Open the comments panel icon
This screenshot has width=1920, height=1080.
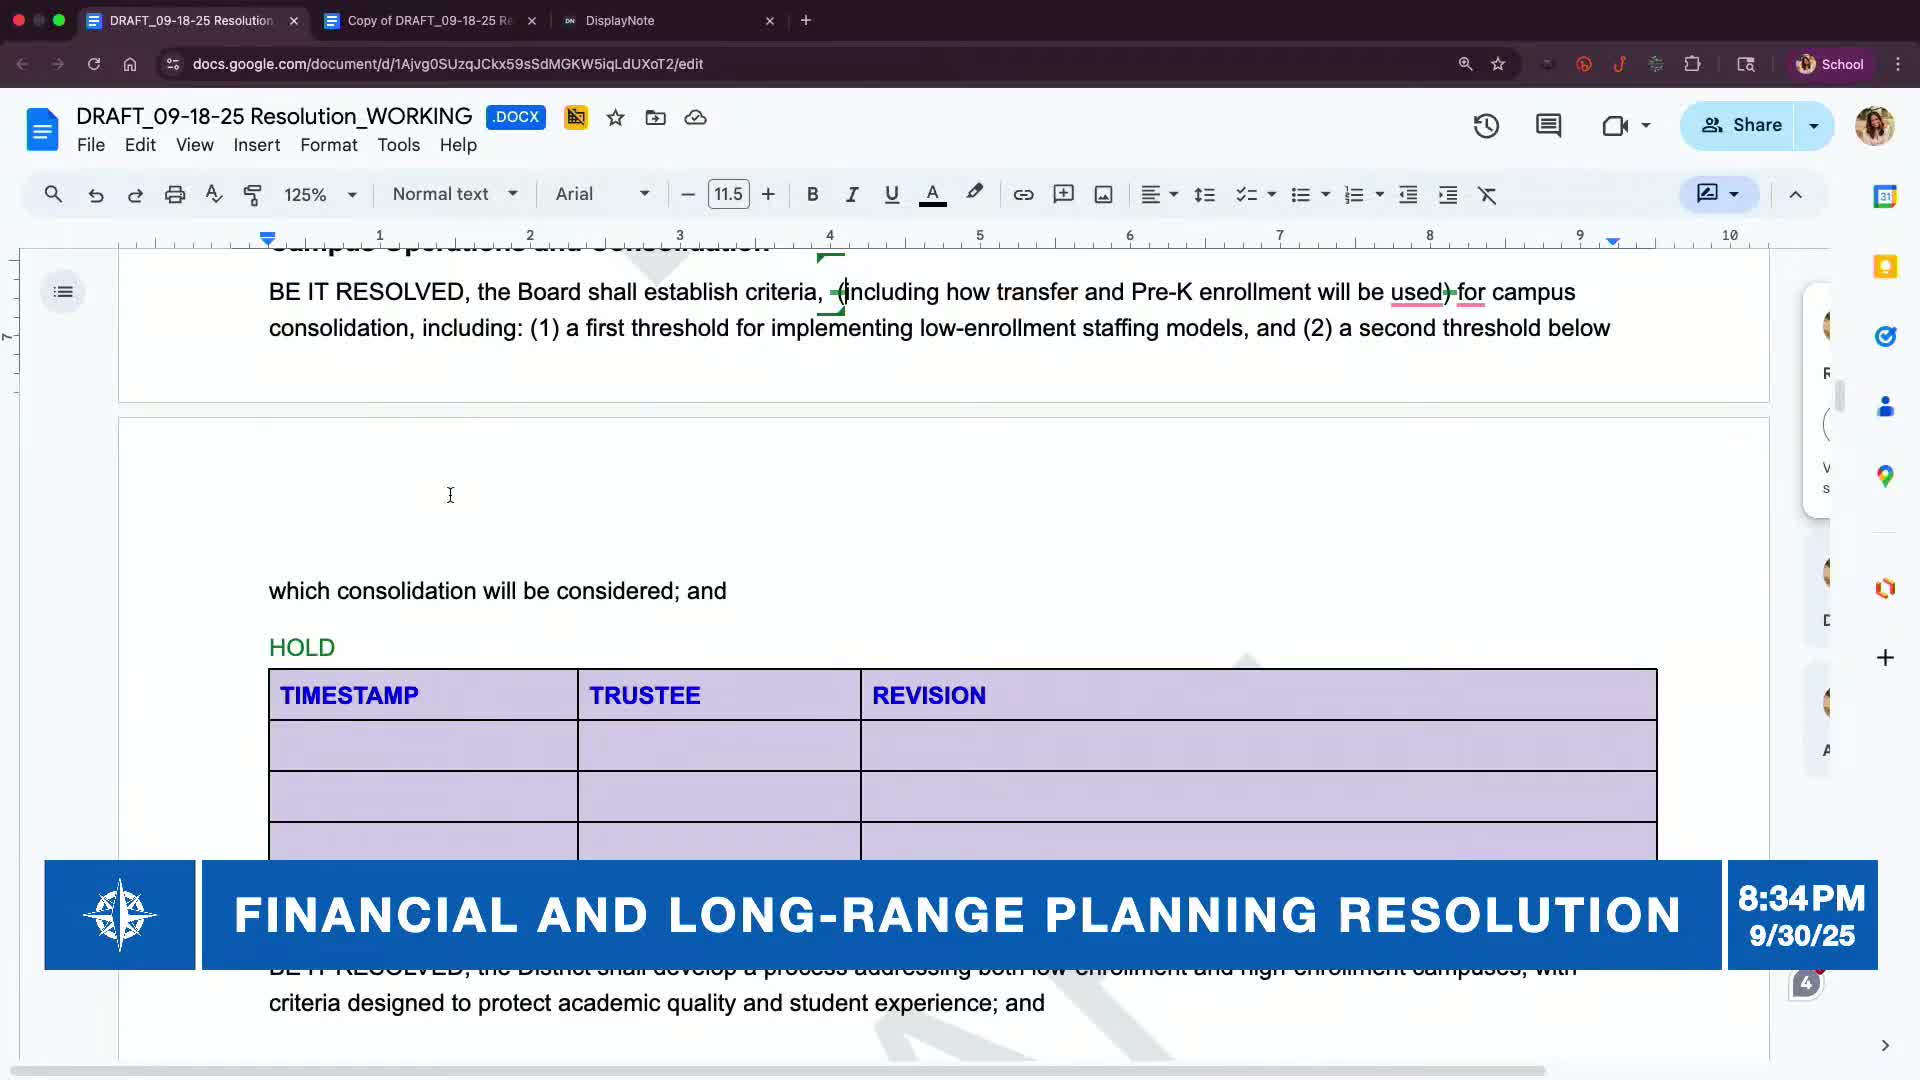coord(1548,126)
